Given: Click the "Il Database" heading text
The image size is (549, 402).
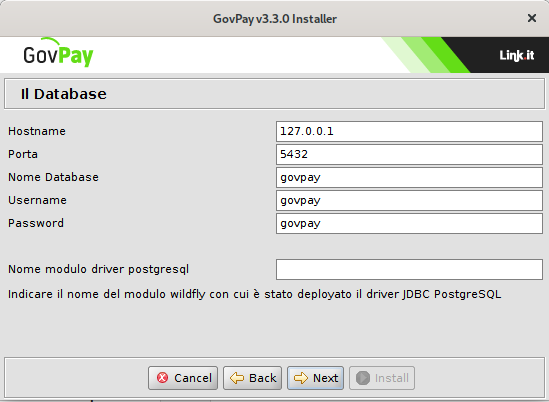Looking at the screenshot, I should coord(63,94).
